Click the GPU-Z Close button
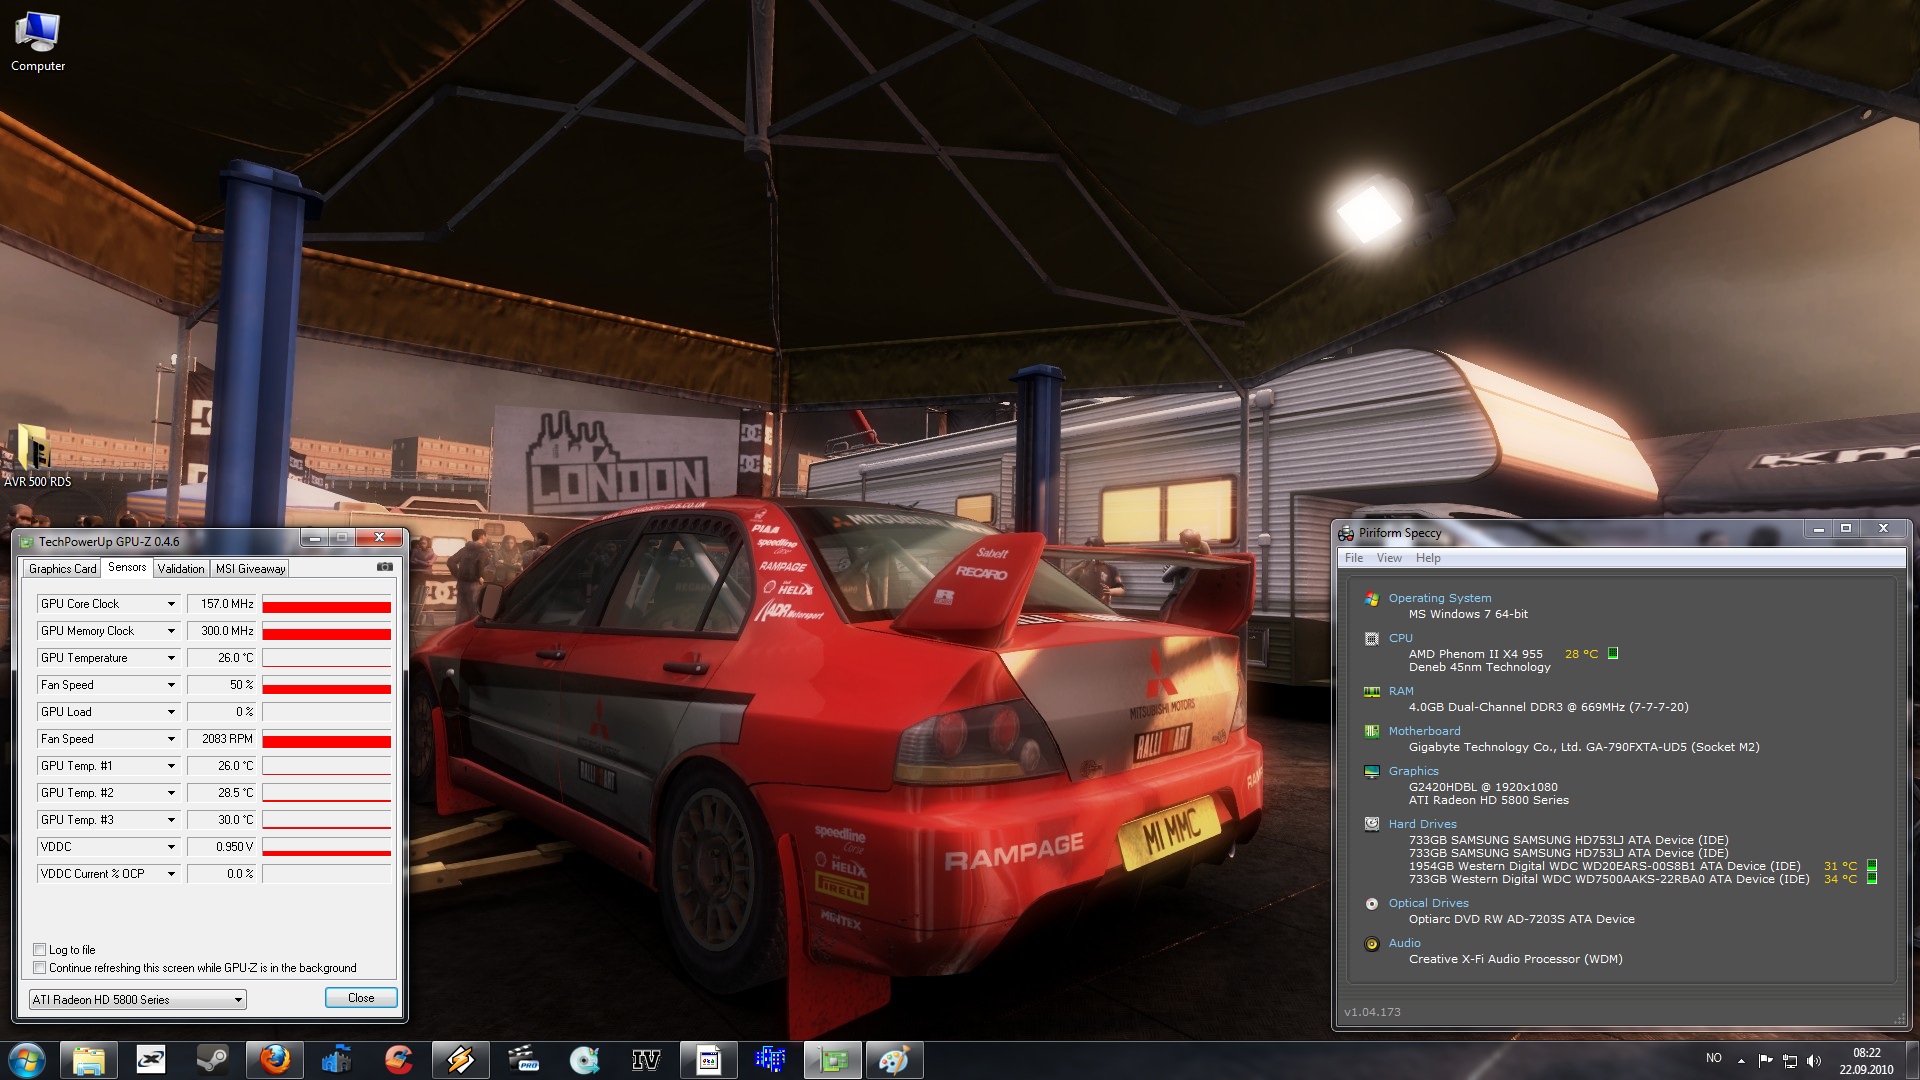 pos(361,998)
